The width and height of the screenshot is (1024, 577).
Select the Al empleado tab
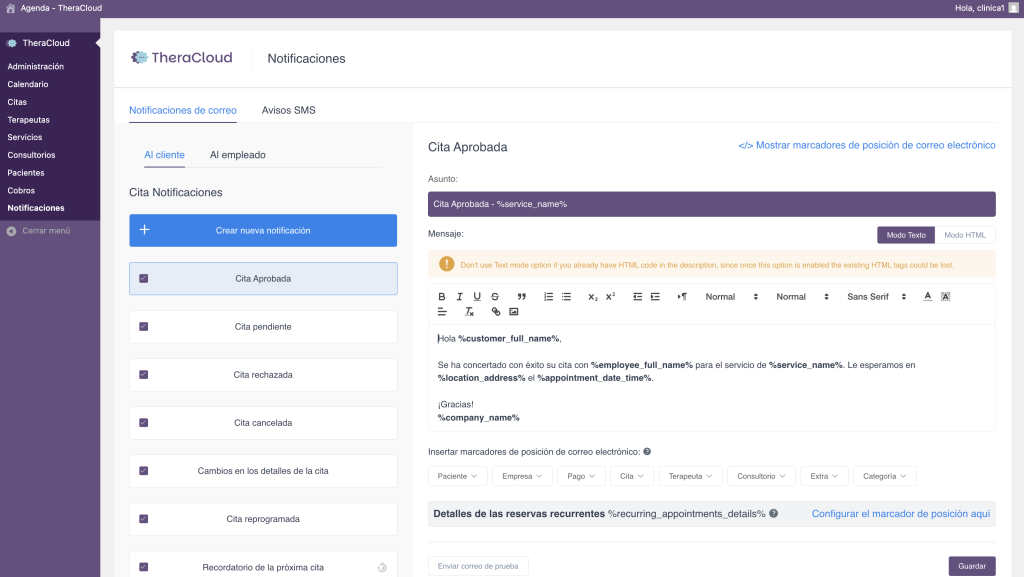pos(237,155)
